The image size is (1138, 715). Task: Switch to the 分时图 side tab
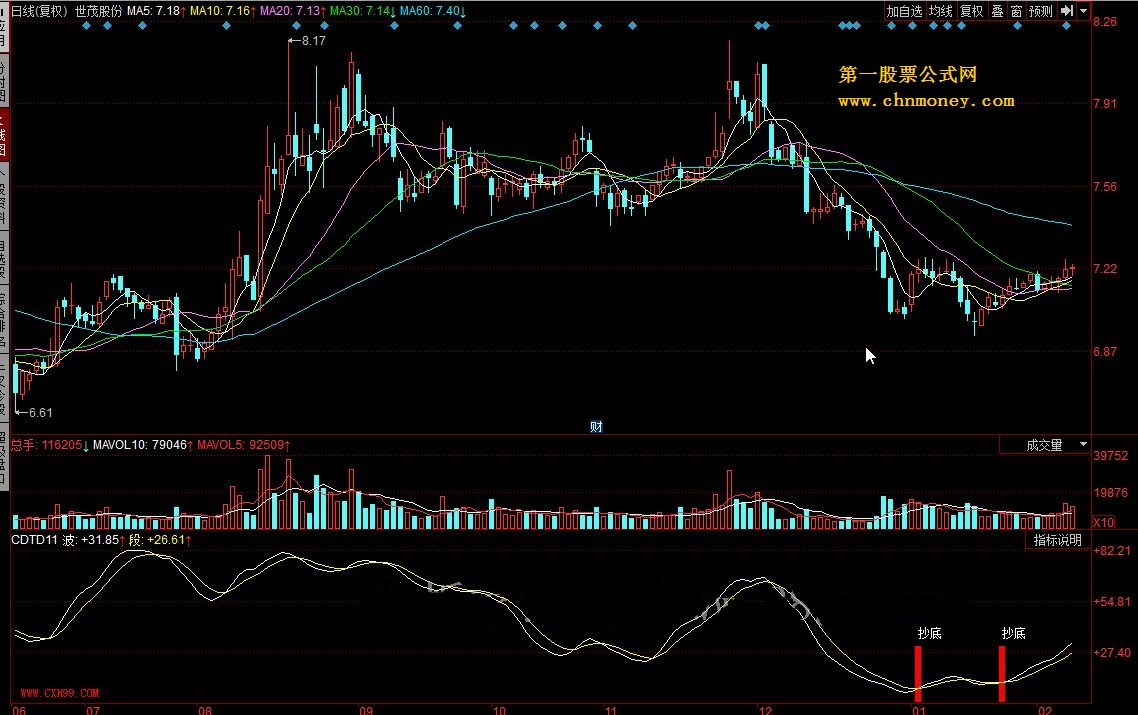coord(4,81)
